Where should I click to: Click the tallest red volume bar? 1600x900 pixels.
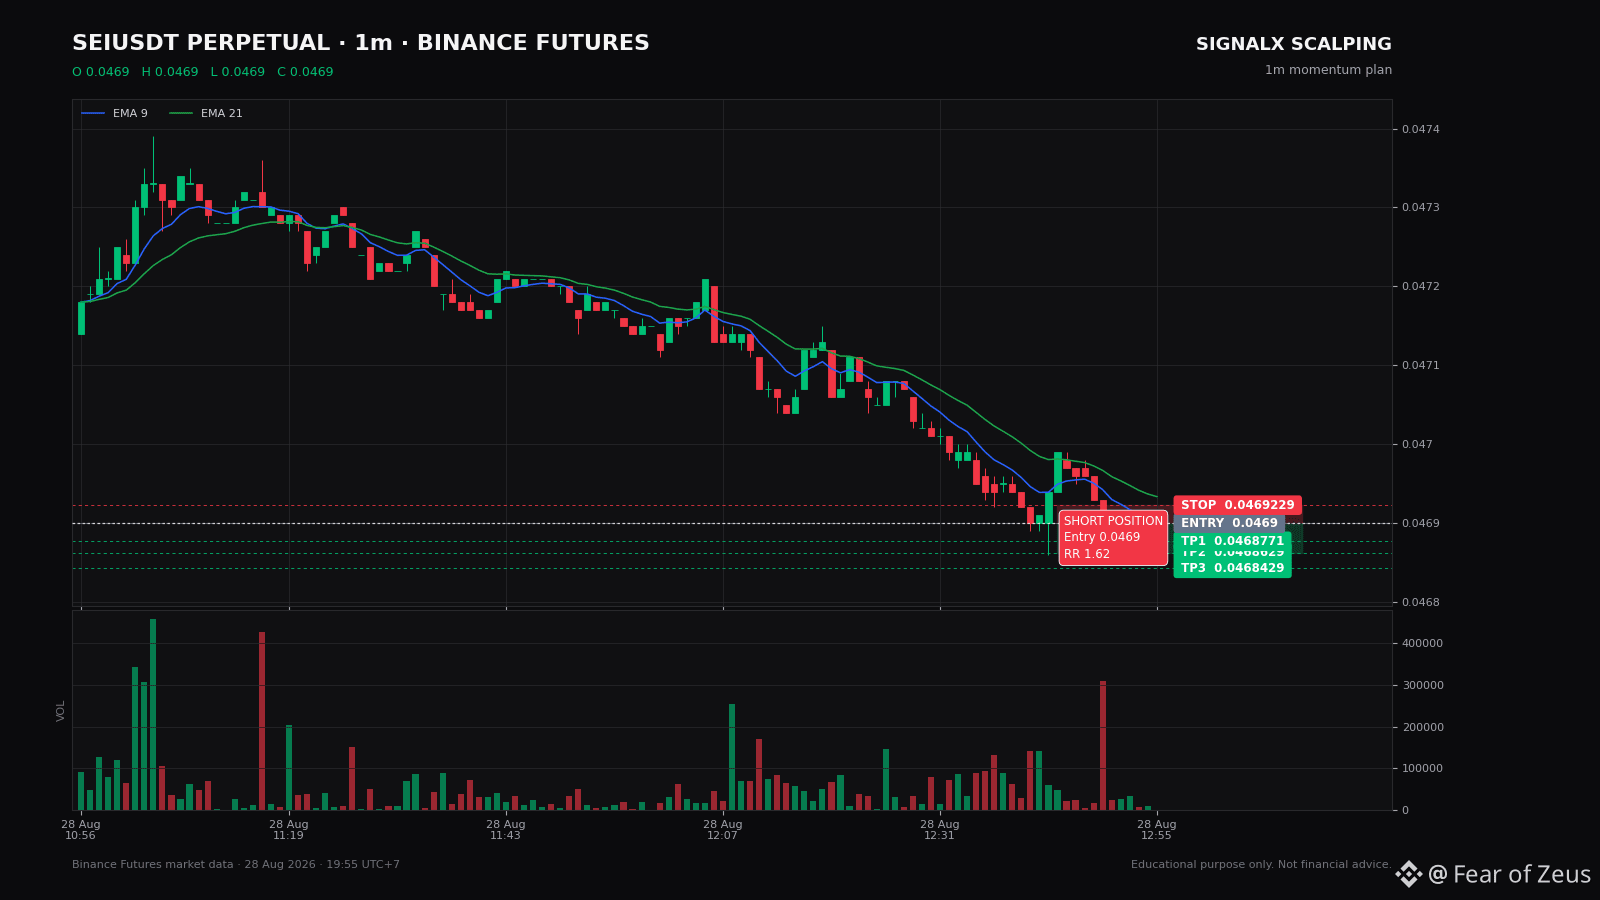[x=262, y=721]
